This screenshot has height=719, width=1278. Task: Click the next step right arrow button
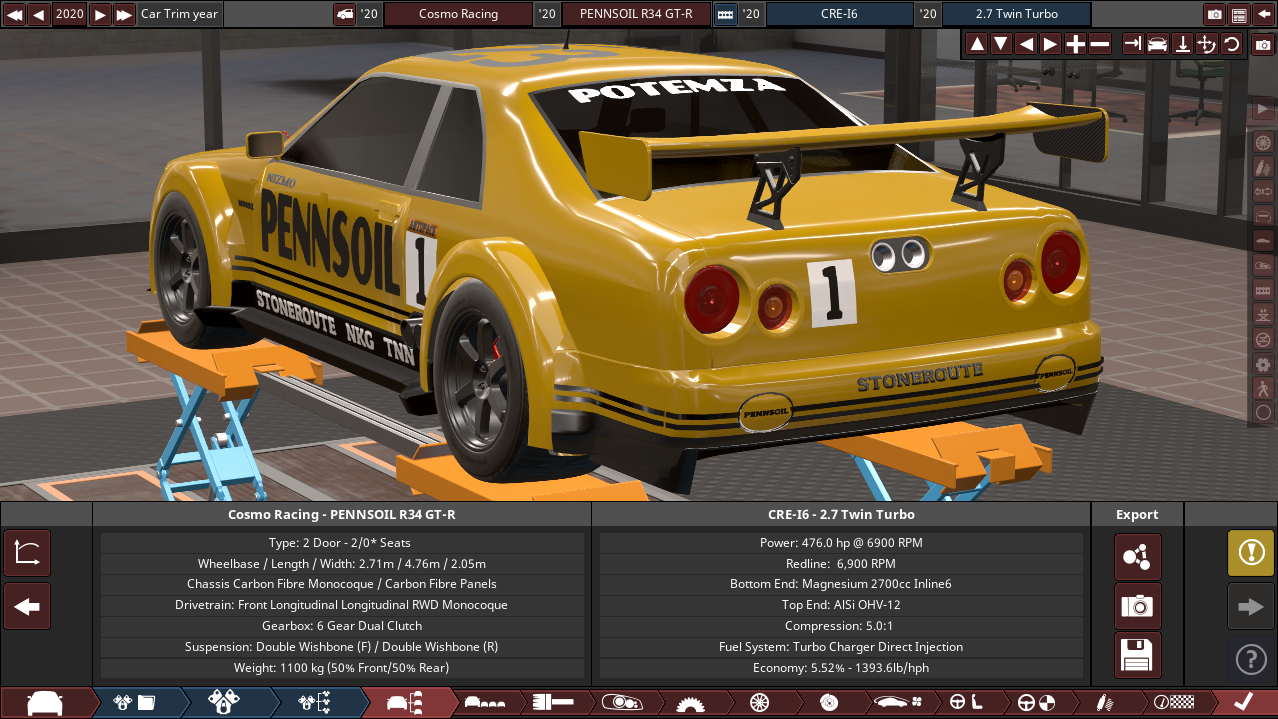pos(1251,606)
